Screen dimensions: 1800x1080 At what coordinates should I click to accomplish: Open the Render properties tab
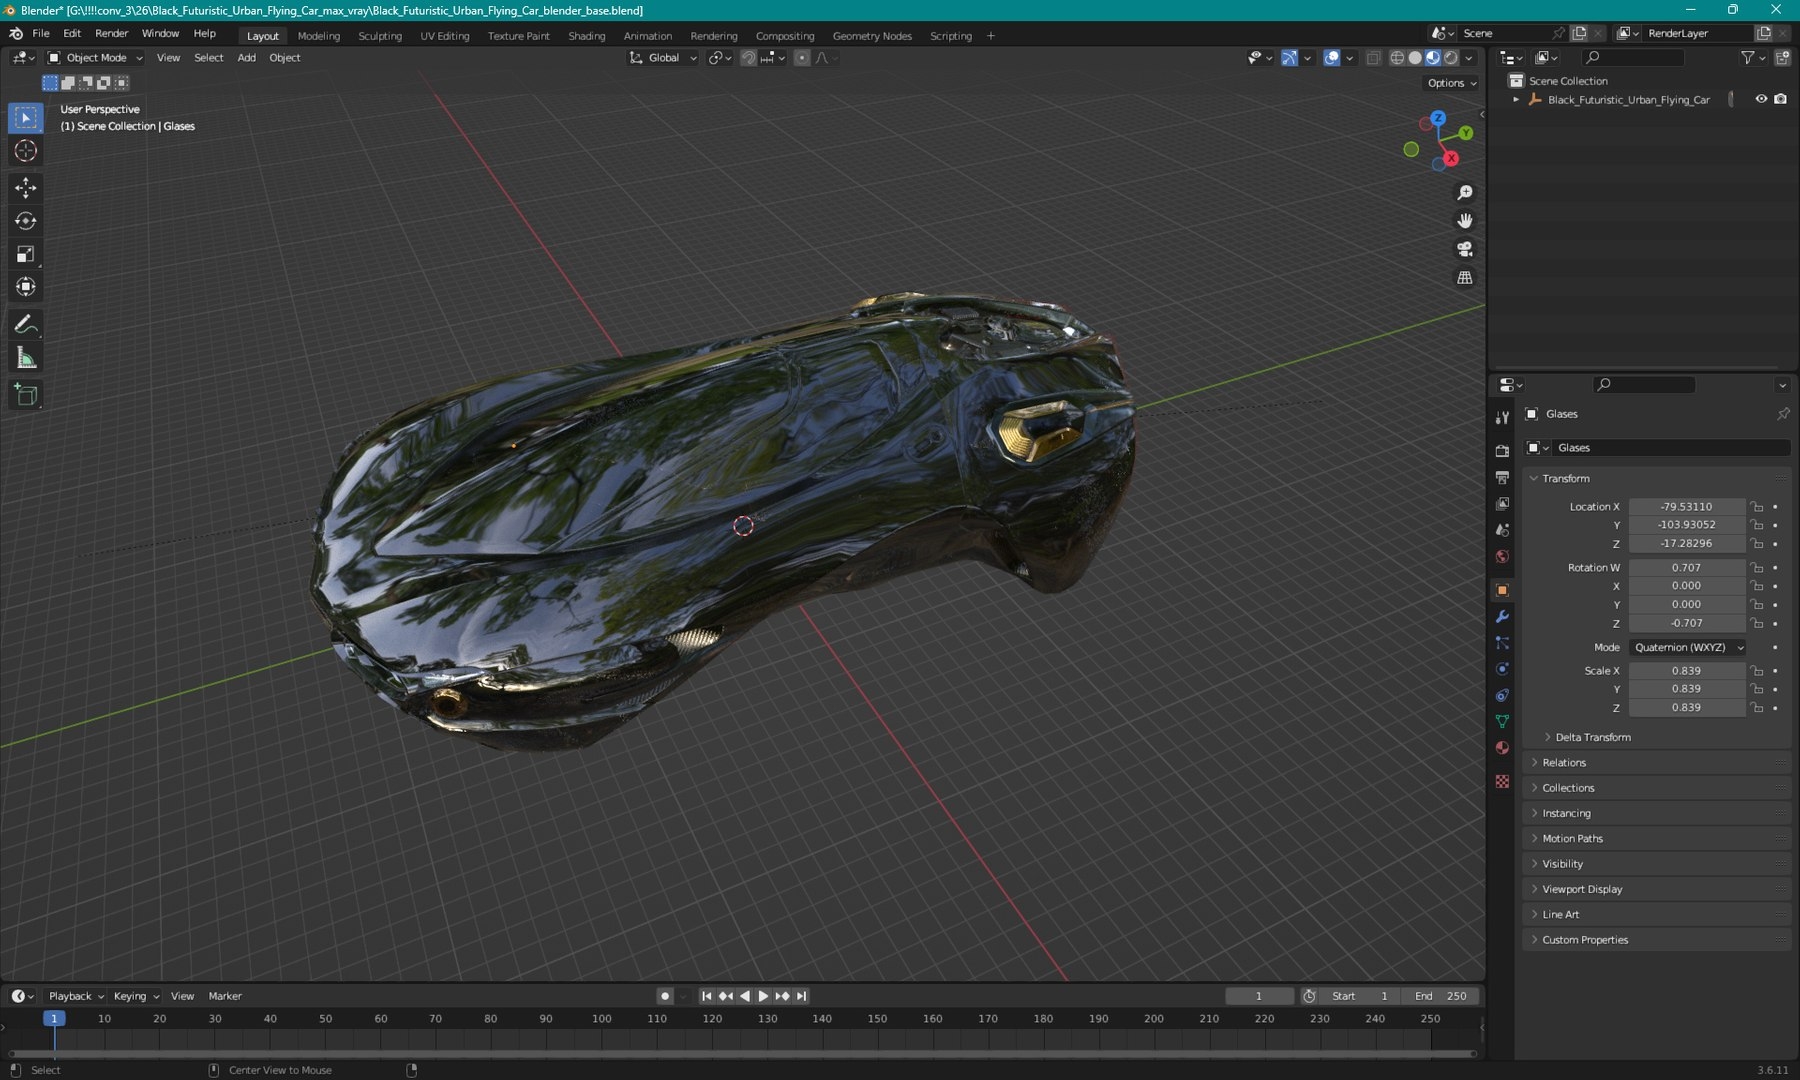coord(1502,449)
